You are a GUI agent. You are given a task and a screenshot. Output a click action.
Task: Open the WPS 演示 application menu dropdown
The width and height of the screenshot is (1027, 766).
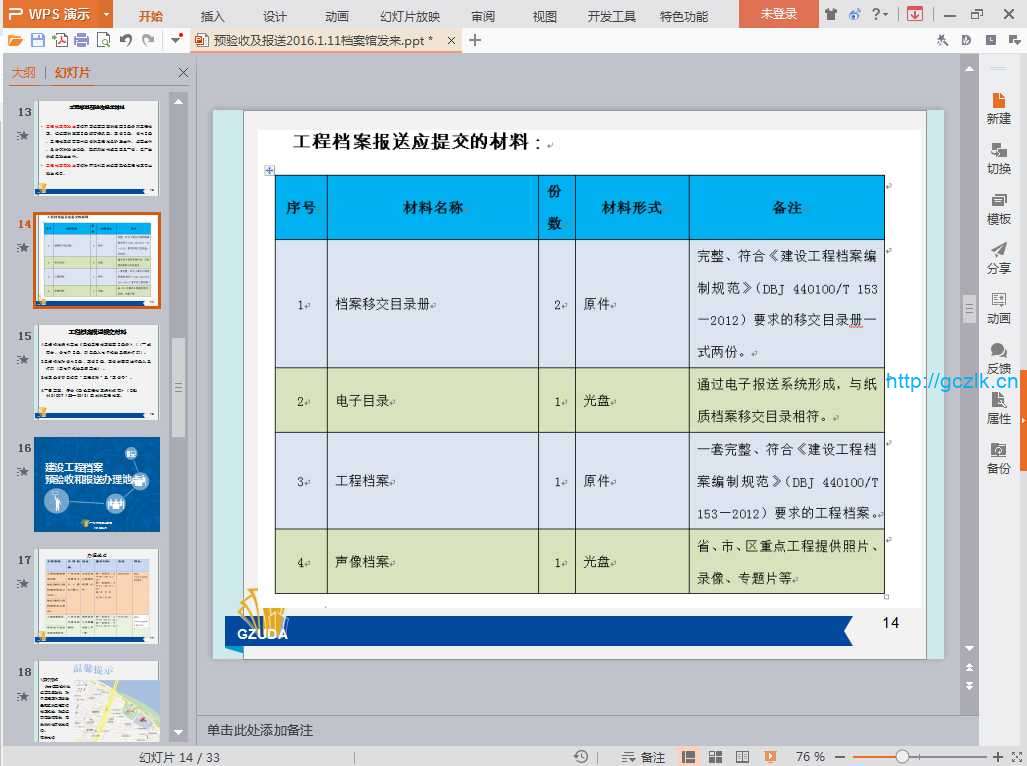[56, 14]
